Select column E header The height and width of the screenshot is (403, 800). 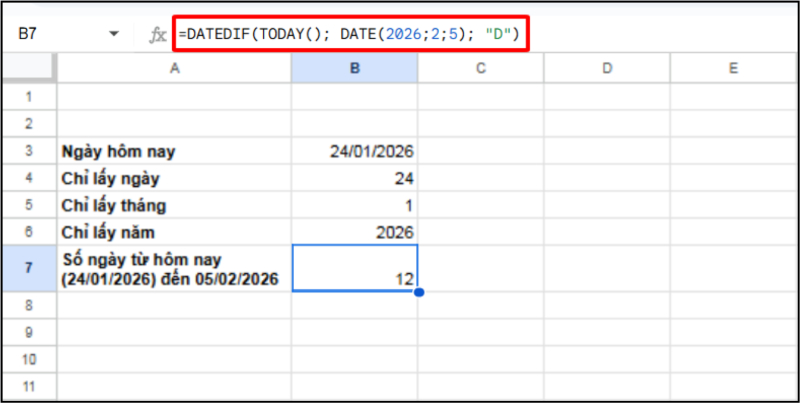click(733, 68)
